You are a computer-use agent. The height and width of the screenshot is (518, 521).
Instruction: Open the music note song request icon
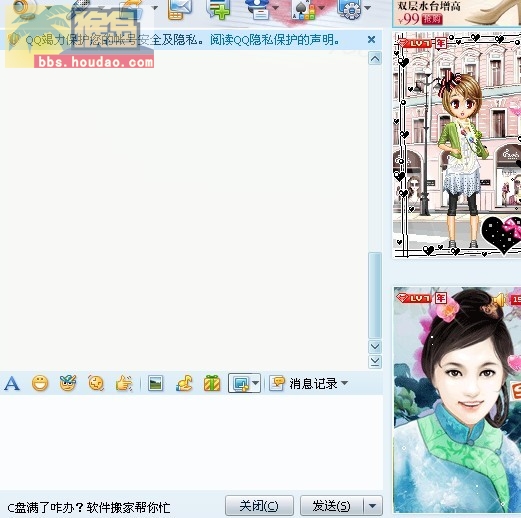pyautogui.click(x=184, y=383)
